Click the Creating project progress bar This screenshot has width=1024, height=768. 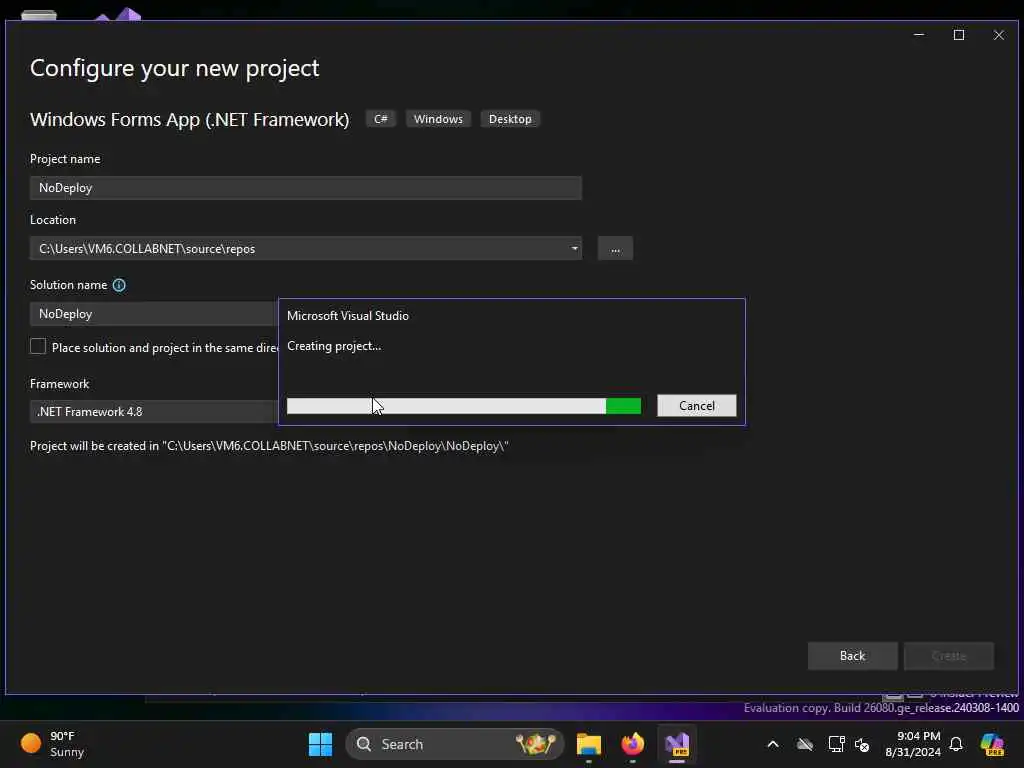pos(464,406)
